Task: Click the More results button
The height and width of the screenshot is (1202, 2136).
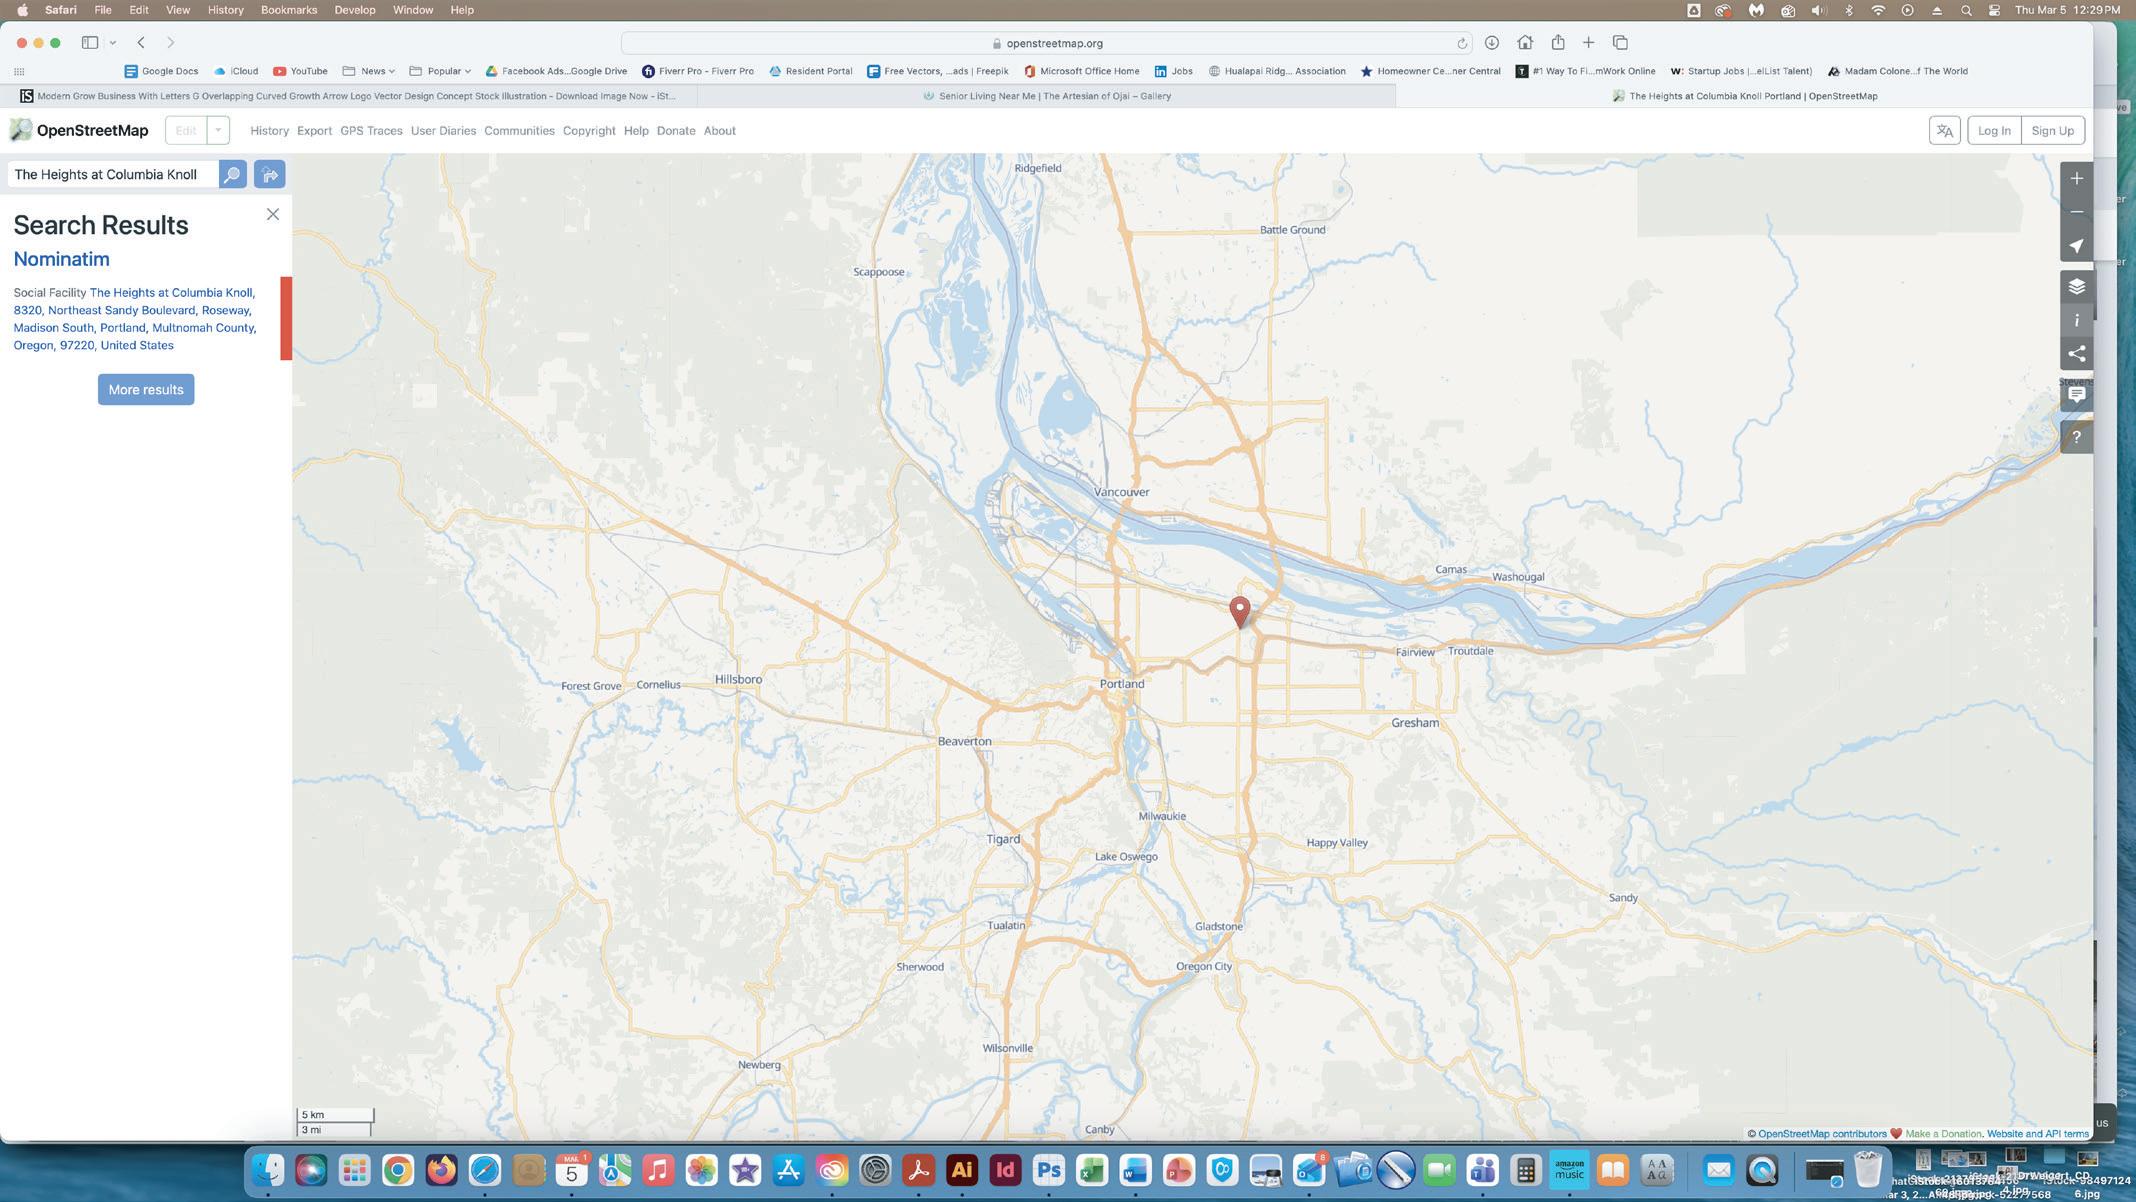Action: (x=146, y=389)
